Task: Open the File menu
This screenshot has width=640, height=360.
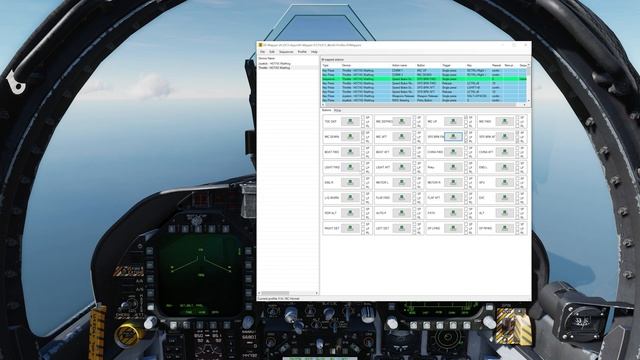Action: [x=262, y=52]
